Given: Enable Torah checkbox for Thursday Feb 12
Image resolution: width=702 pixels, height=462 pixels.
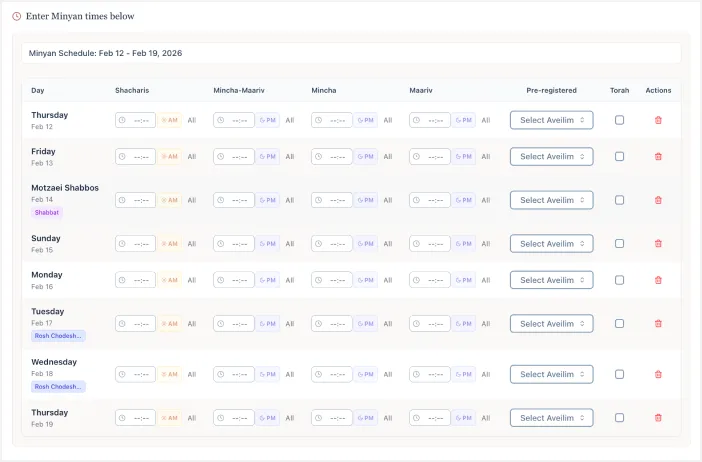Looking at the screenshot, I should (x=619, y=120).
